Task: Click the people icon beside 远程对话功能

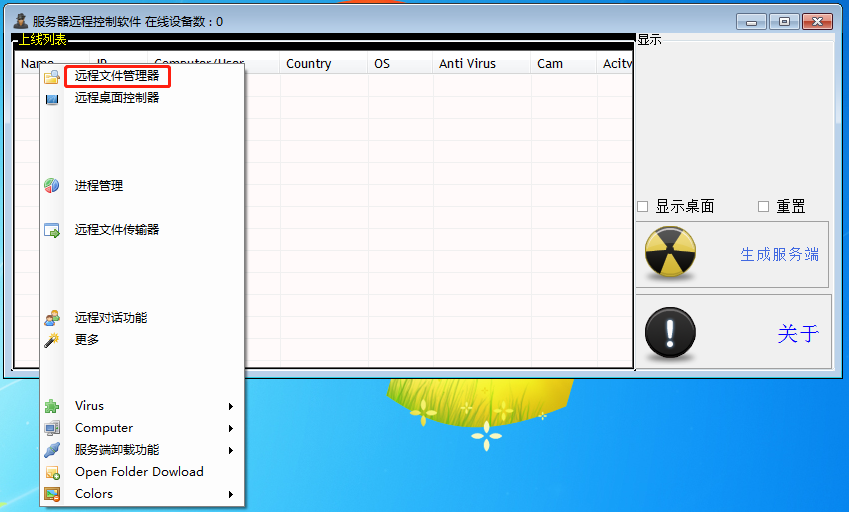Action: point(52,318)
